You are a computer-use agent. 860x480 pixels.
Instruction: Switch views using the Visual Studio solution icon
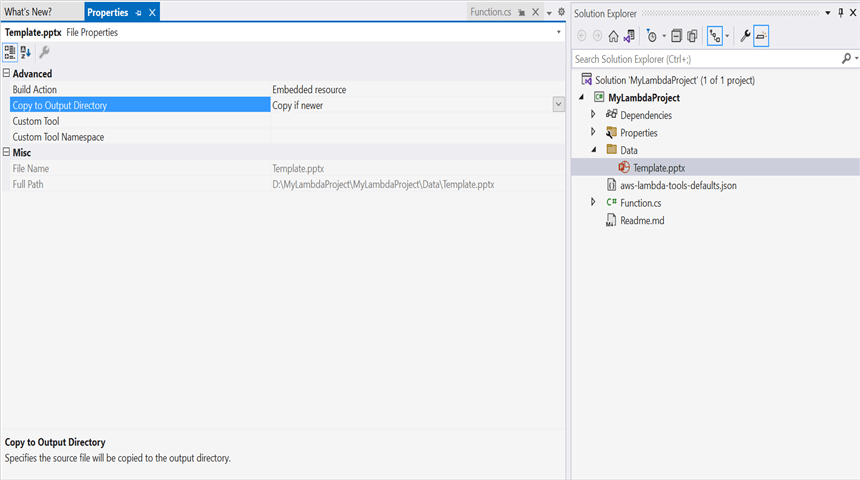tap(629, 36)
